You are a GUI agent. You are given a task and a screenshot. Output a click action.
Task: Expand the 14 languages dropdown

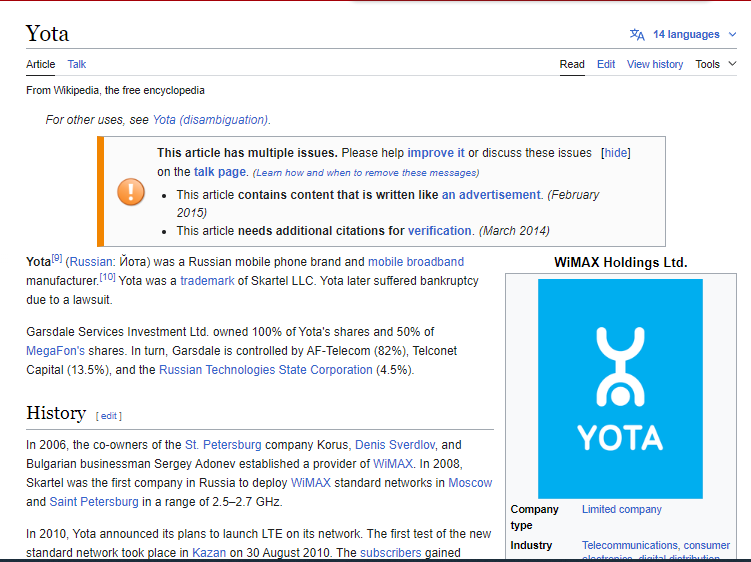coord(683,34)
